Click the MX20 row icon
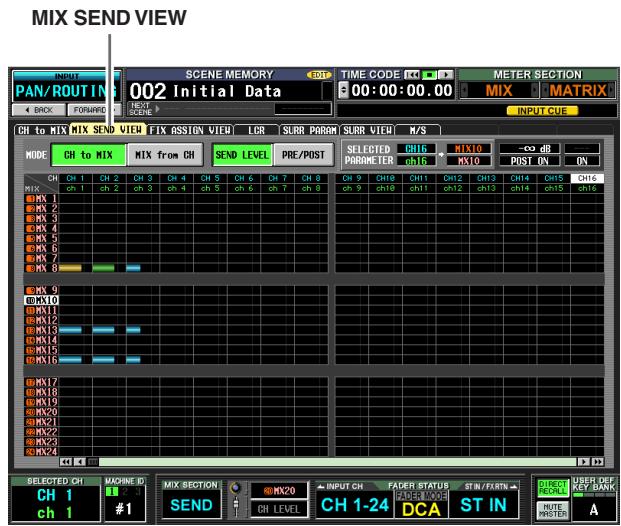The width and height of the screenshot is (621, 526). 30,412
